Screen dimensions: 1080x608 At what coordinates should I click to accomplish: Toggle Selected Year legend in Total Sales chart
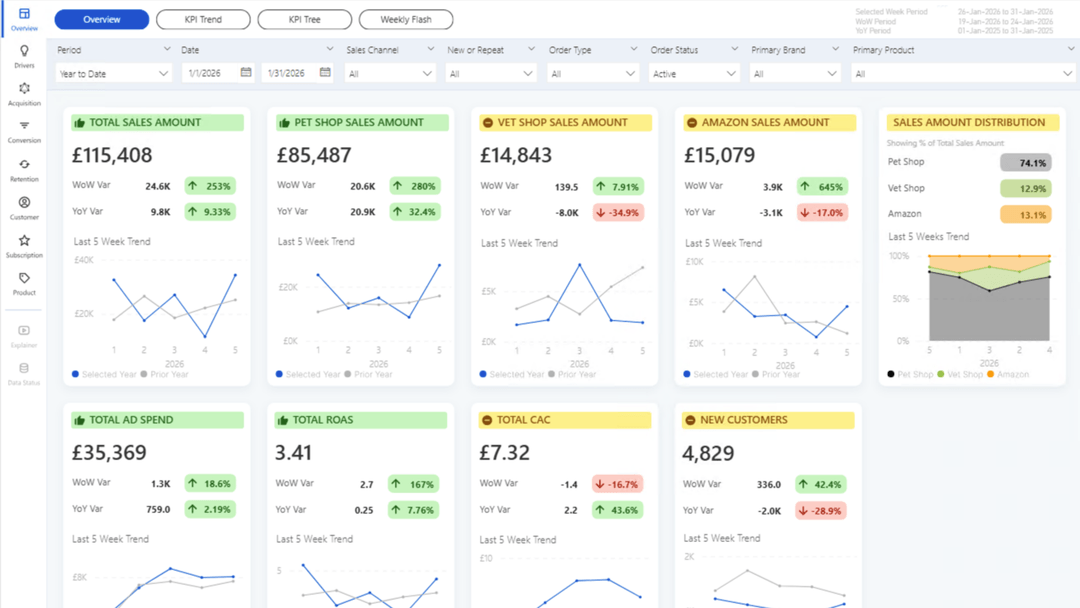(x=104, y=374)
